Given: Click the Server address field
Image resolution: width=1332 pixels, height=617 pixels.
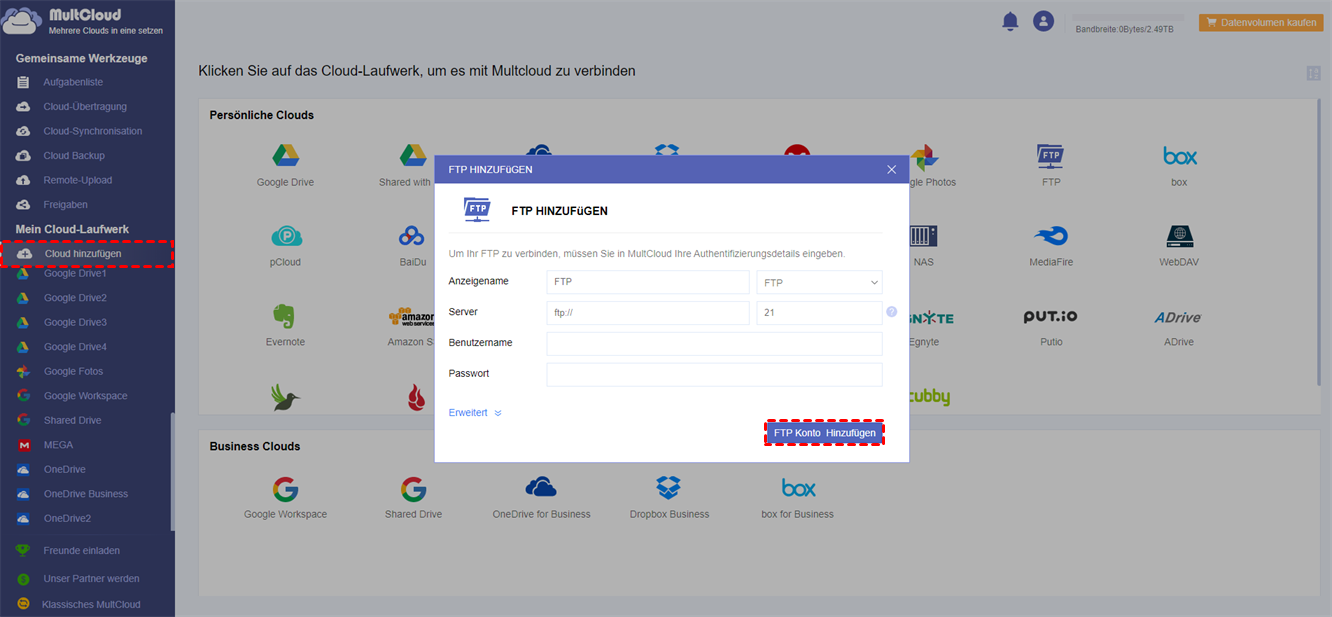Looking at the screenshot, I should coord(648,313).
